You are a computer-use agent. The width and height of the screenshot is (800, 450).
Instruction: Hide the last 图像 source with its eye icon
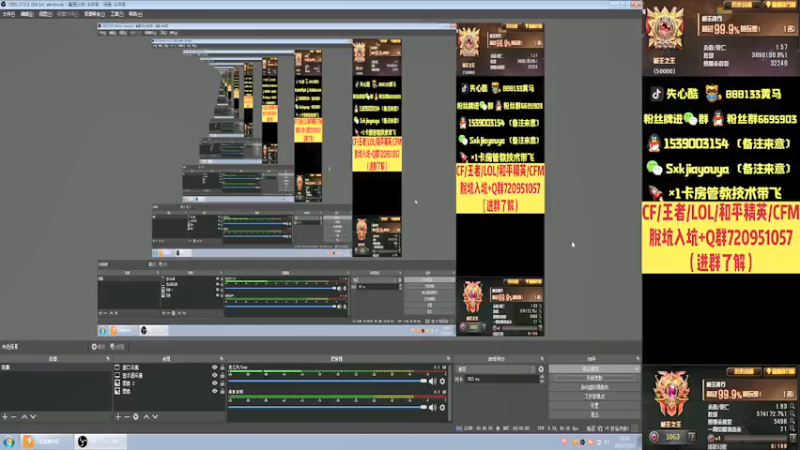tap(214, 391)
